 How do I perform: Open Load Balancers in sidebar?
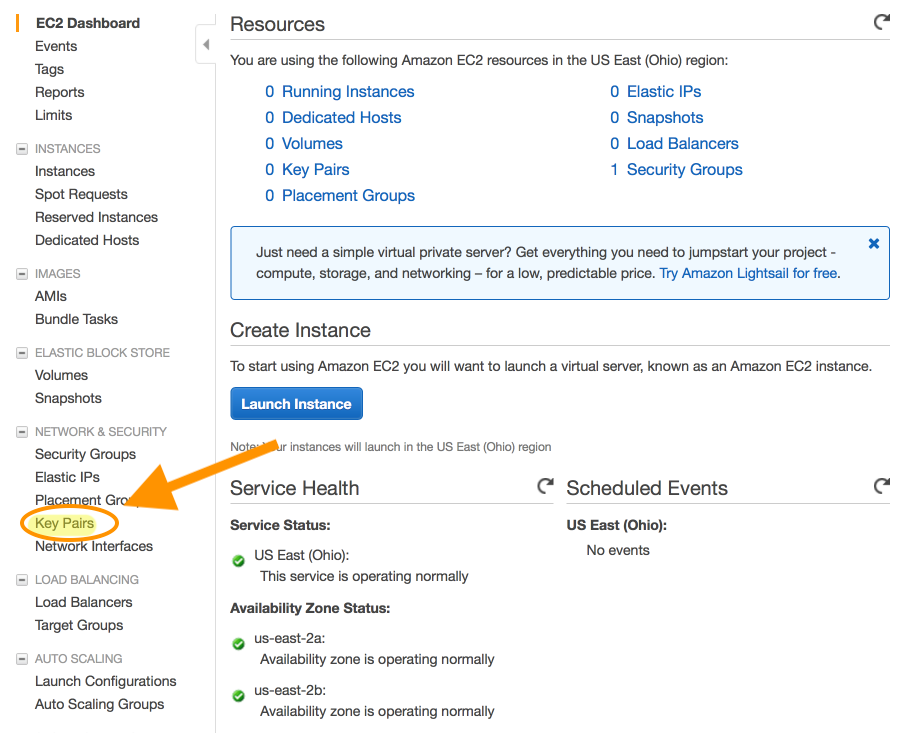click(x=84, y=602)
